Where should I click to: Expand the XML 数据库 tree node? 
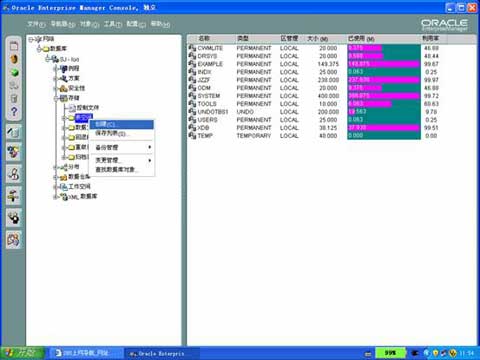[x=56, y=197]
